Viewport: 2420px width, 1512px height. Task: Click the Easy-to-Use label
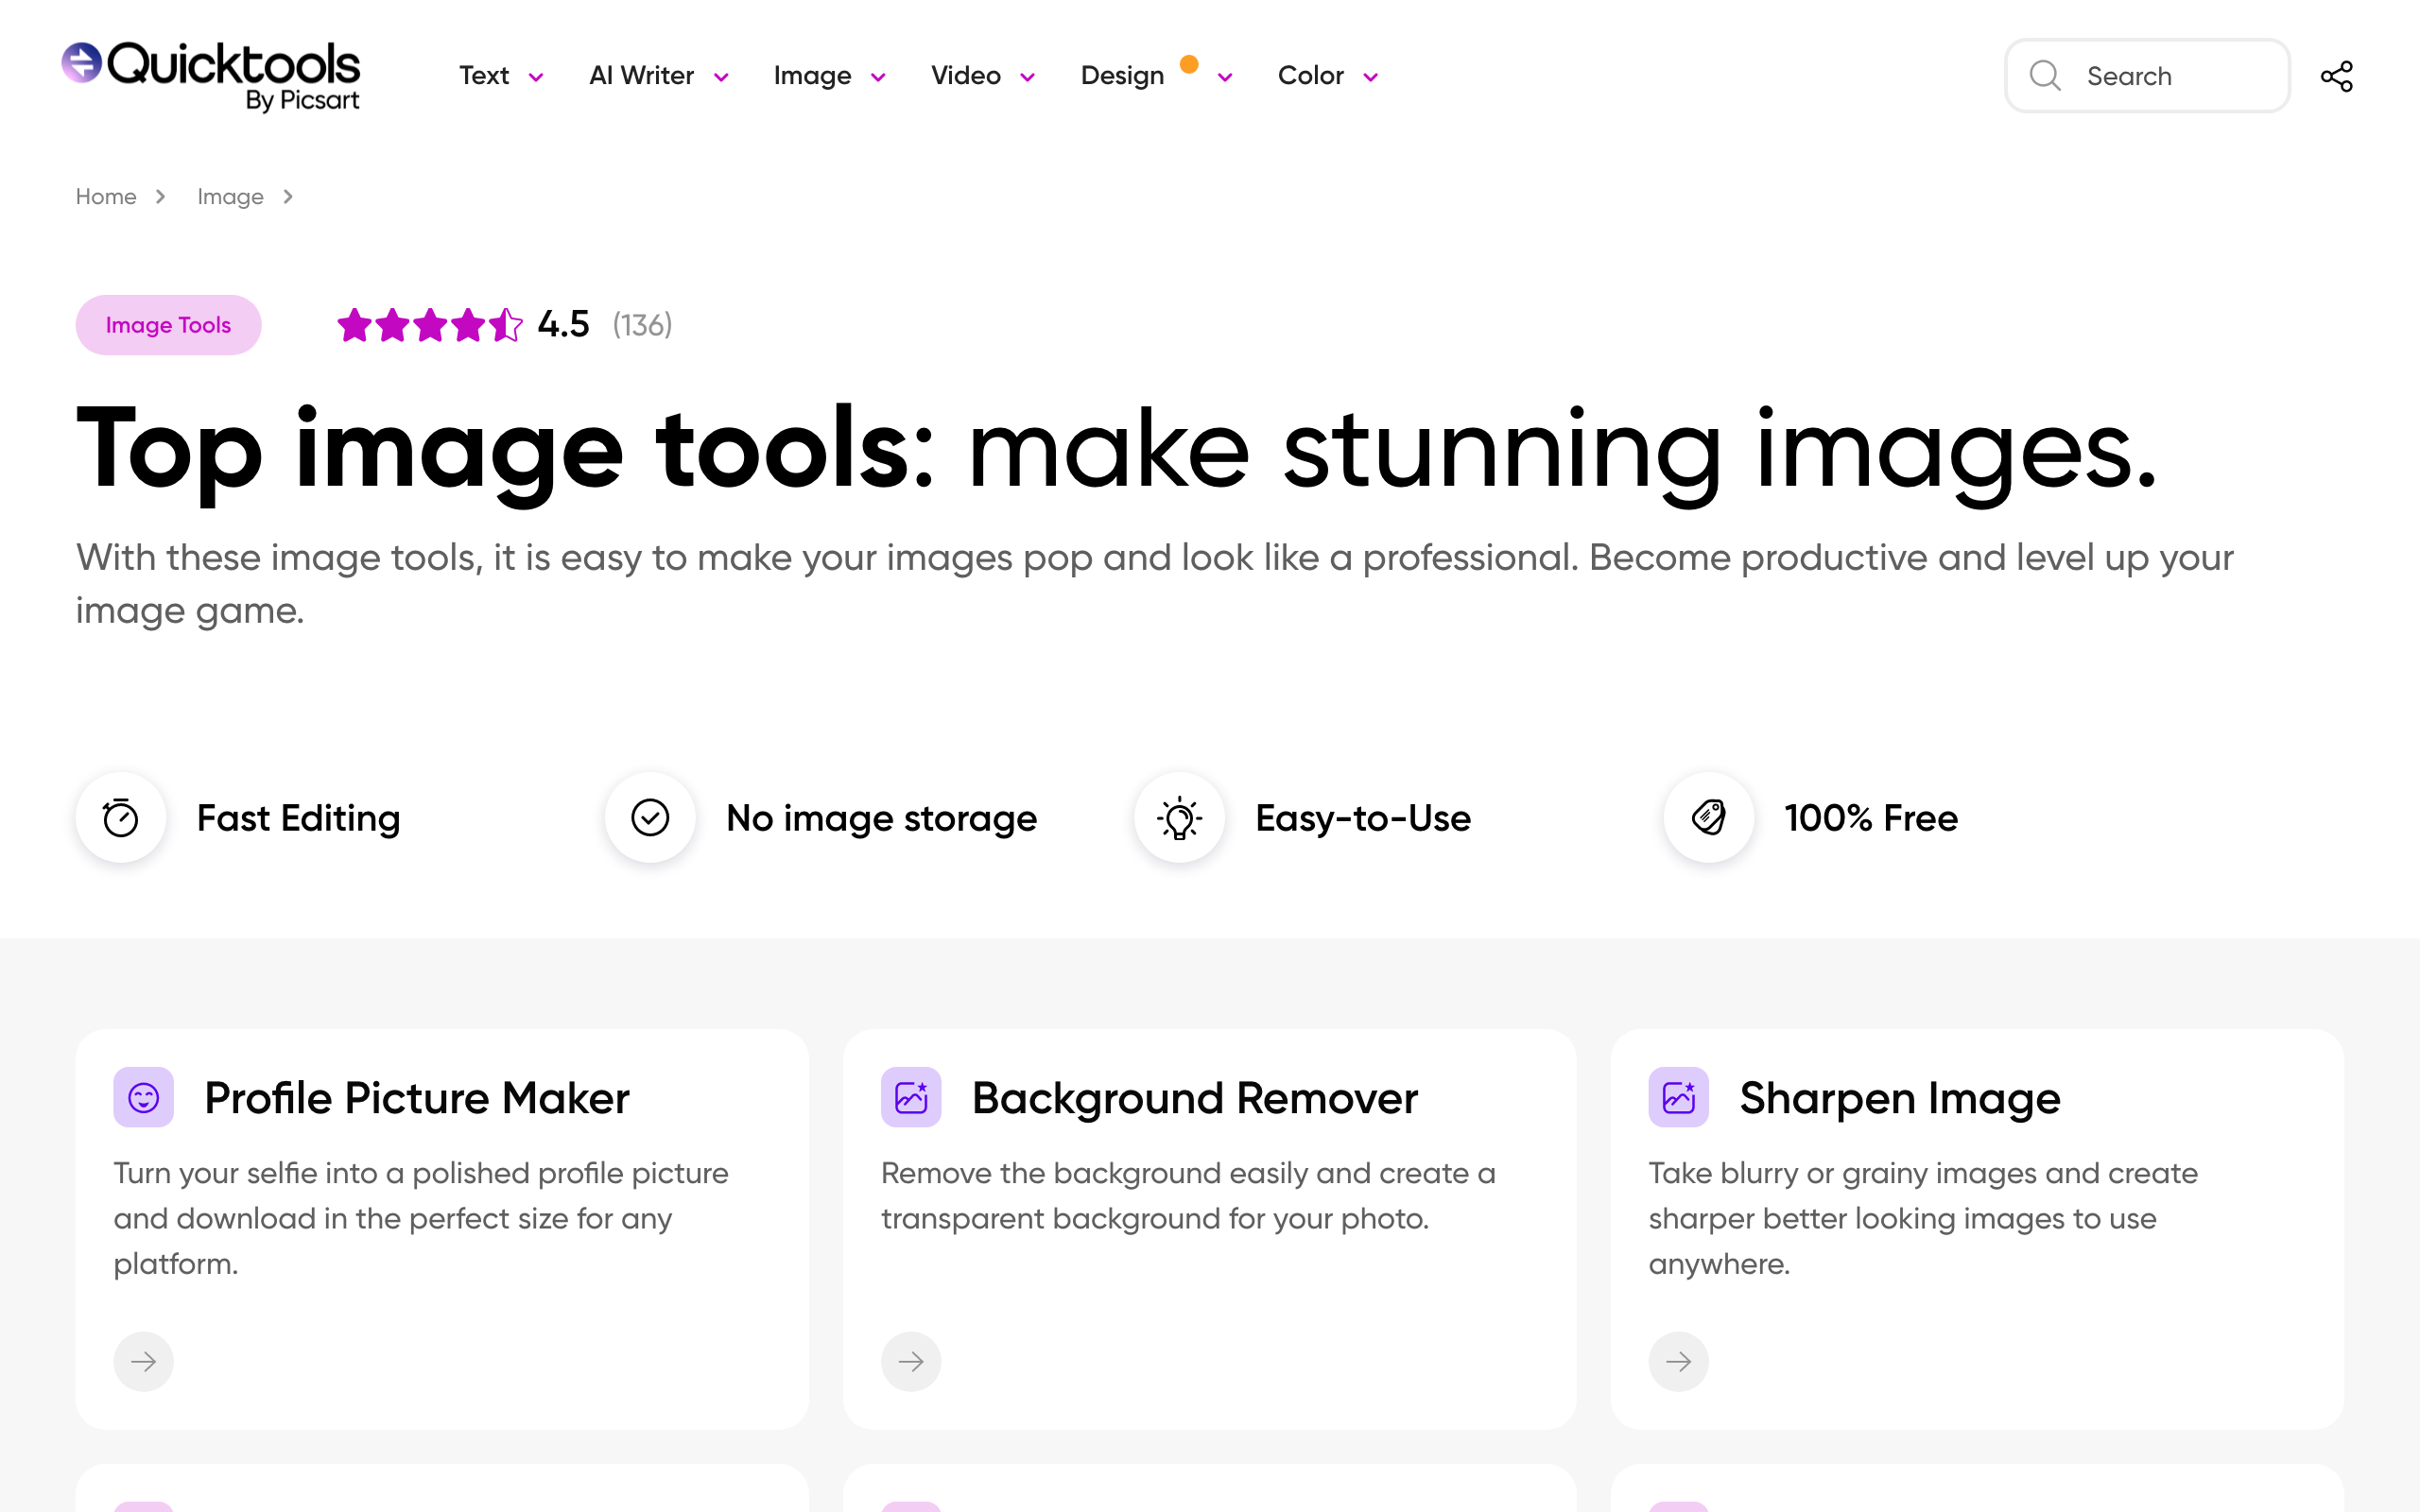(x=1363, y=818)
